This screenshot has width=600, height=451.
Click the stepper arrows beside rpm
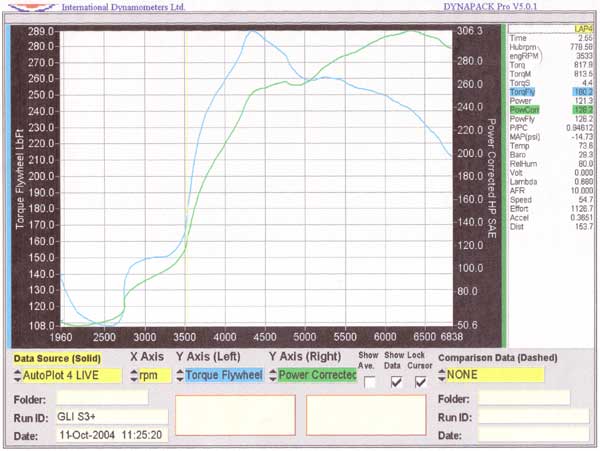coord(134,375)
